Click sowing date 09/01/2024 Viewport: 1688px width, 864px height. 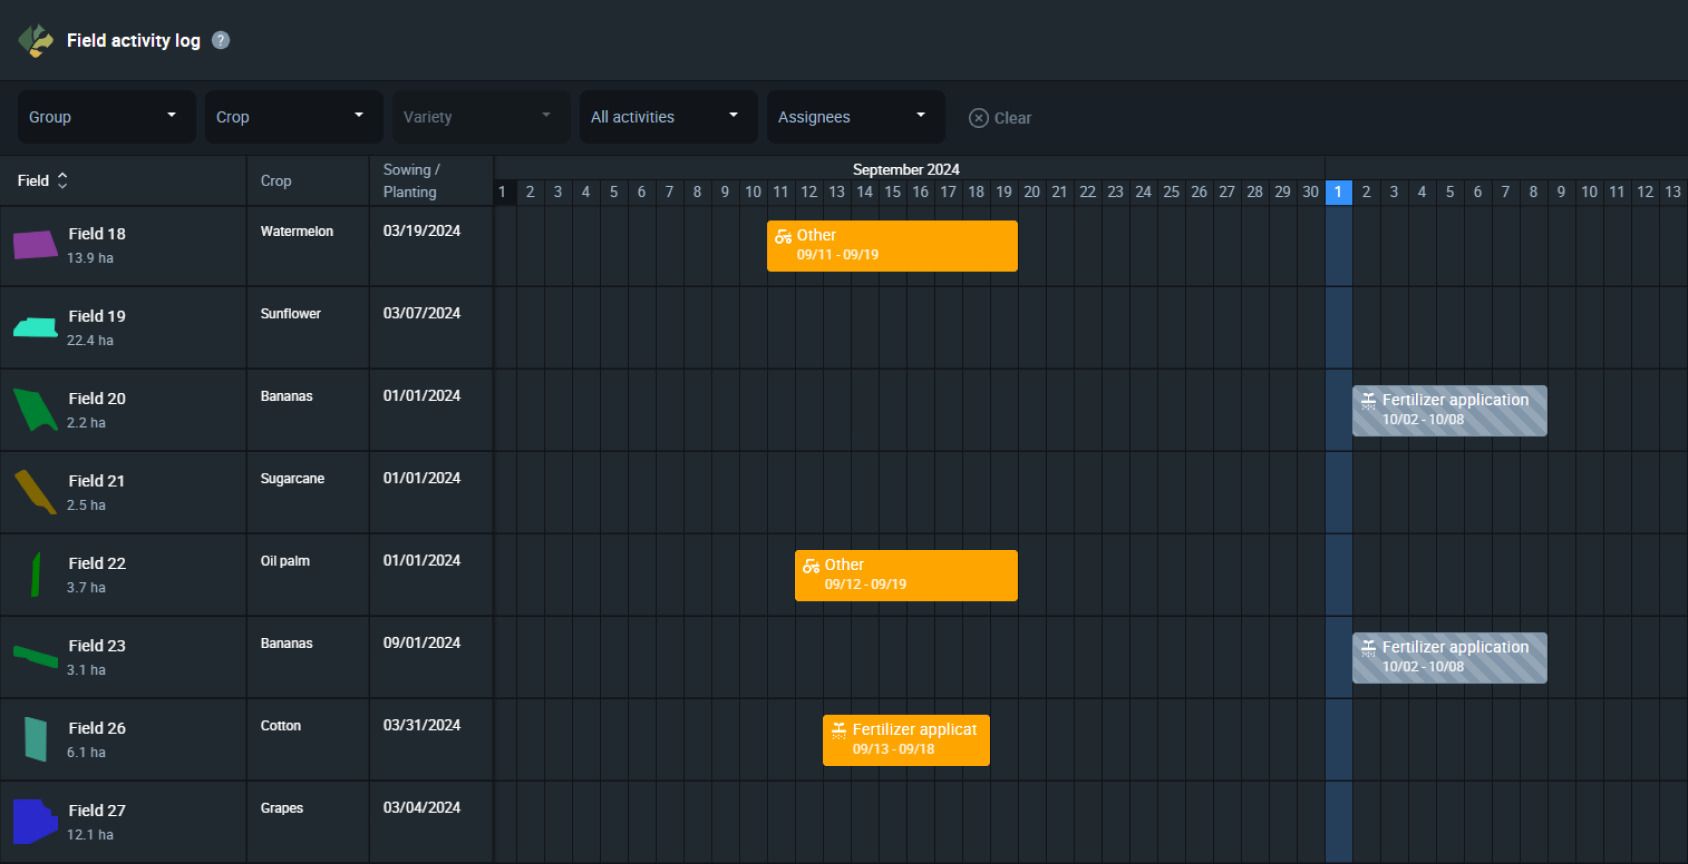[x=422, y=643]
